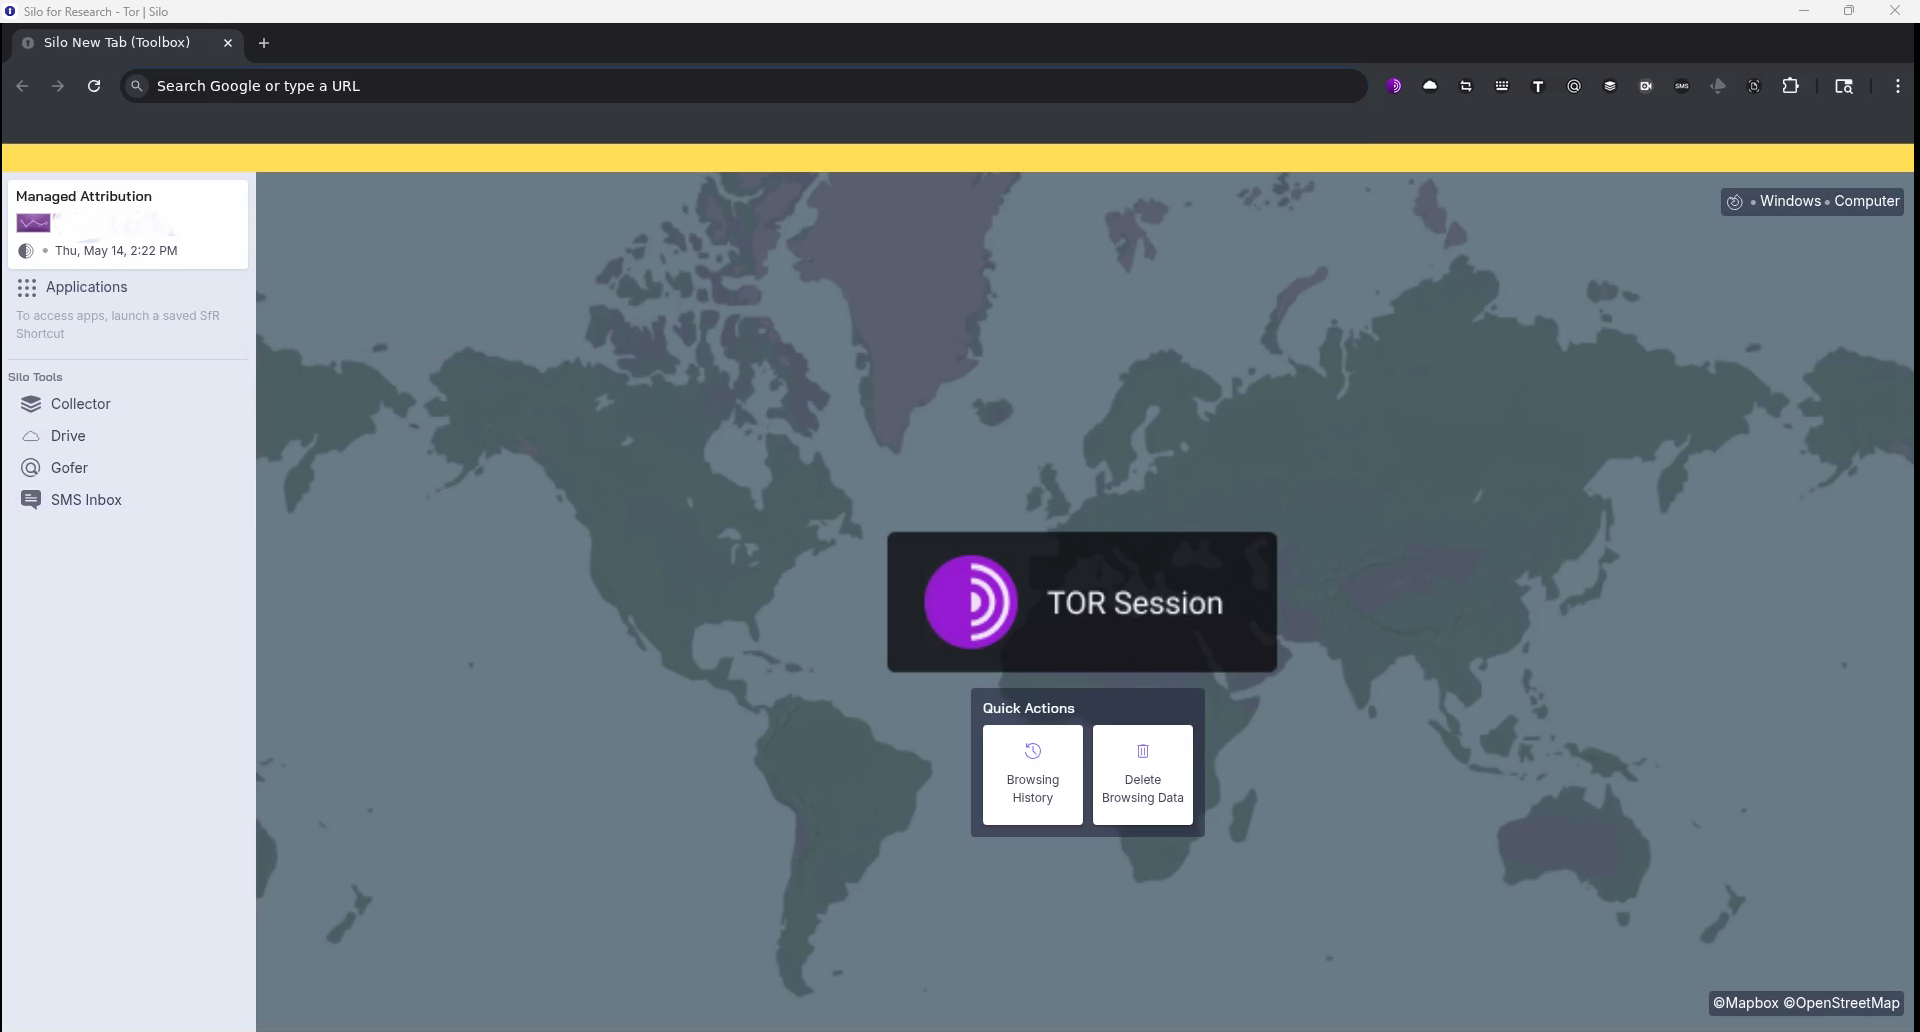This screenshot has width=1920, height=1032.
Task: Open the Managed Attribution card
Action: coord(128,224)
